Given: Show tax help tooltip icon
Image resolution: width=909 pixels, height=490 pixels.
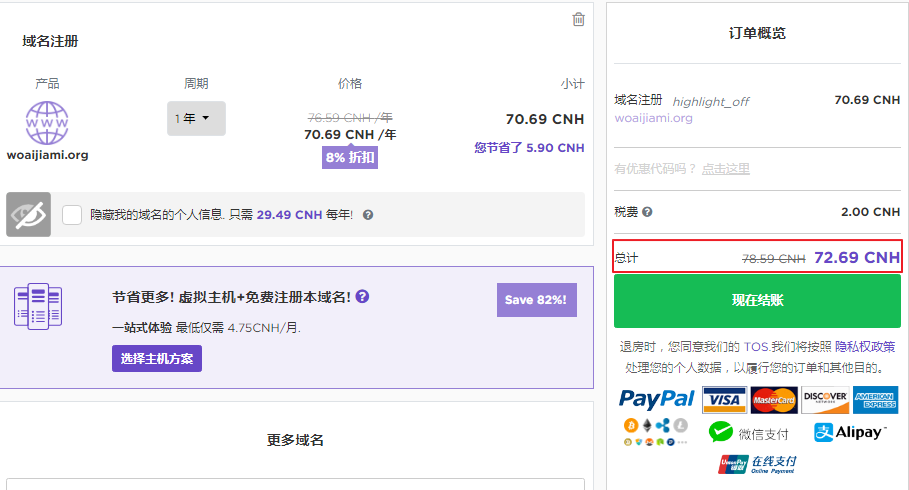Looking at the screenshot, I should [x=647, y=212].
